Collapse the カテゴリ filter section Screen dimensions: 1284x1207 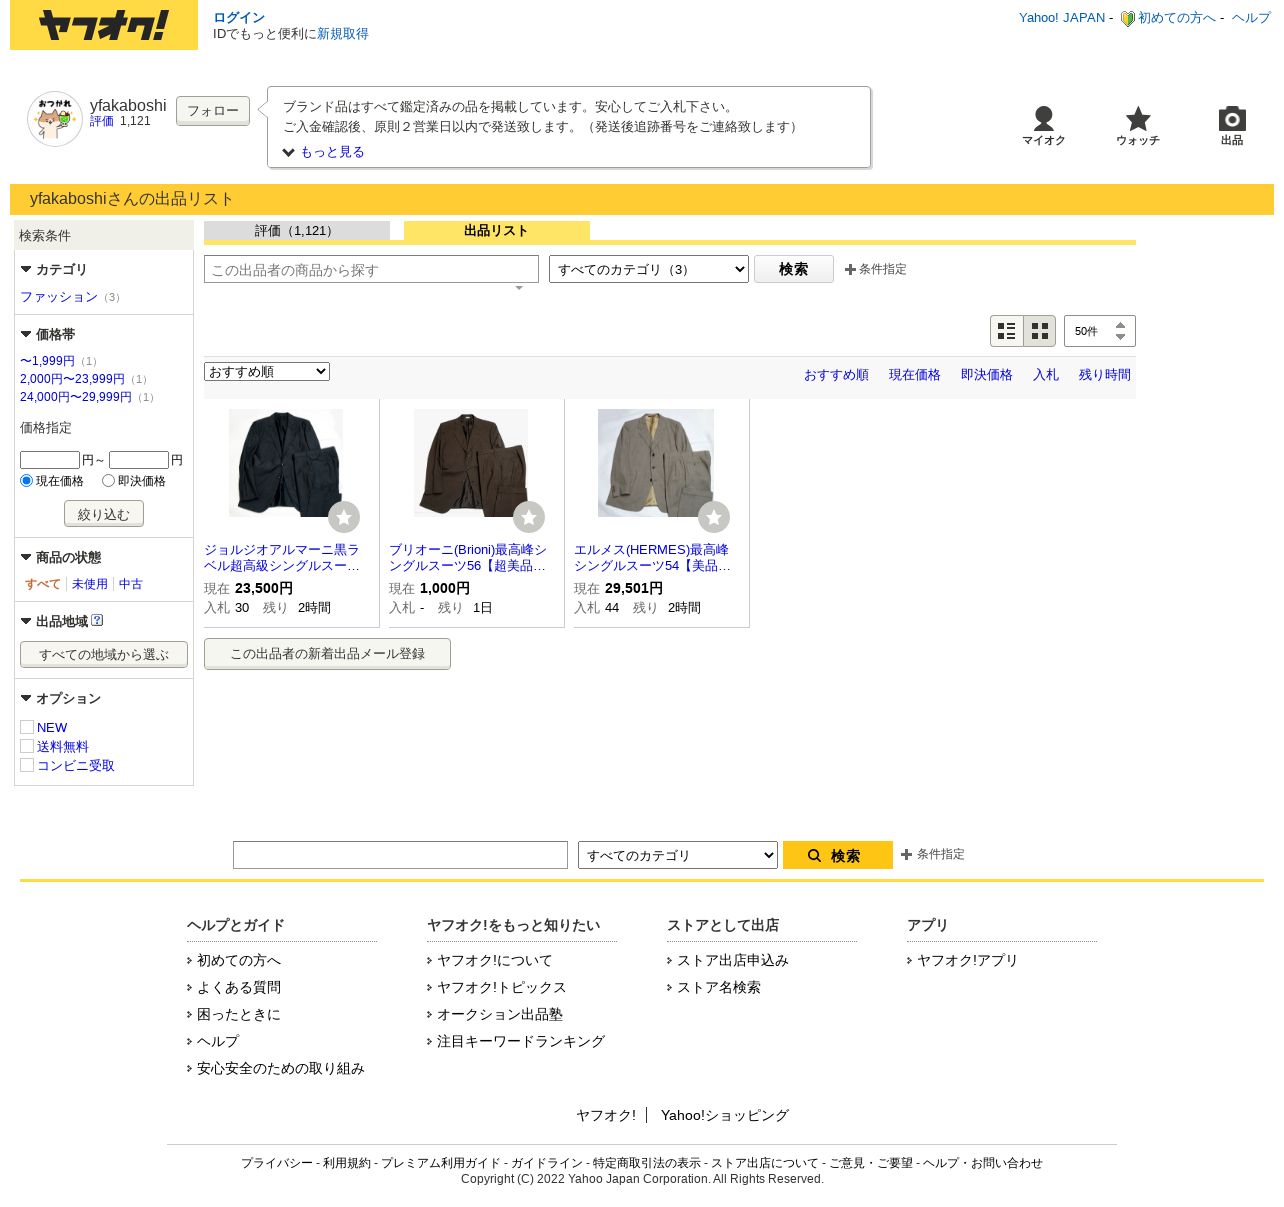54,269
